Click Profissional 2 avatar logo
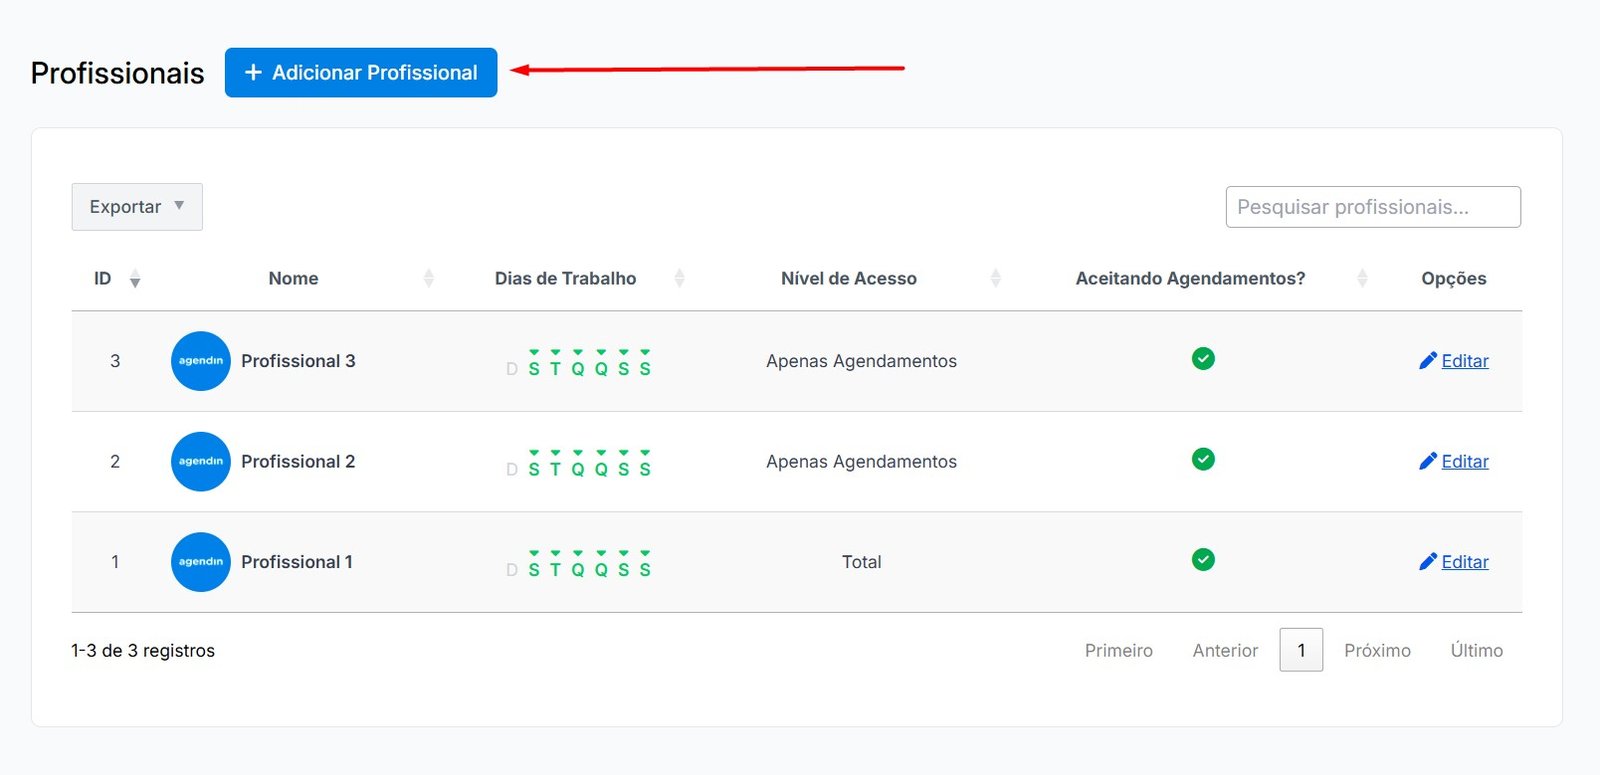Screen dimensions: 1600x775 tap(201, 461)
